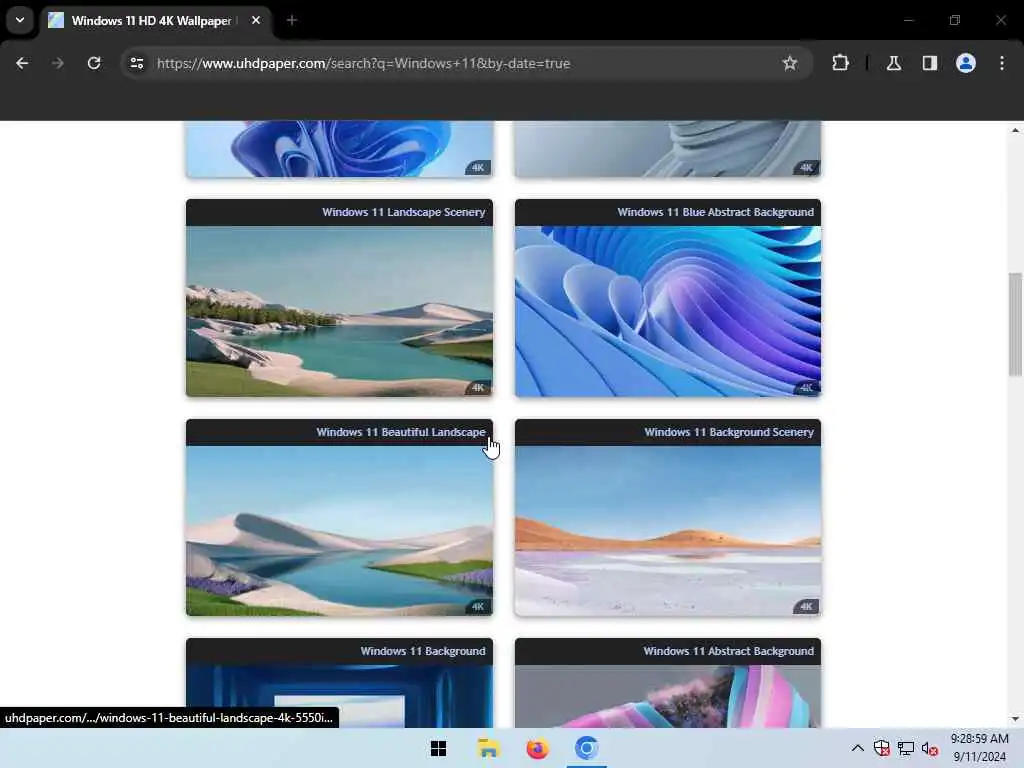
Task: Click the Chromium icon on the taskbar
Action: (586, 748)
